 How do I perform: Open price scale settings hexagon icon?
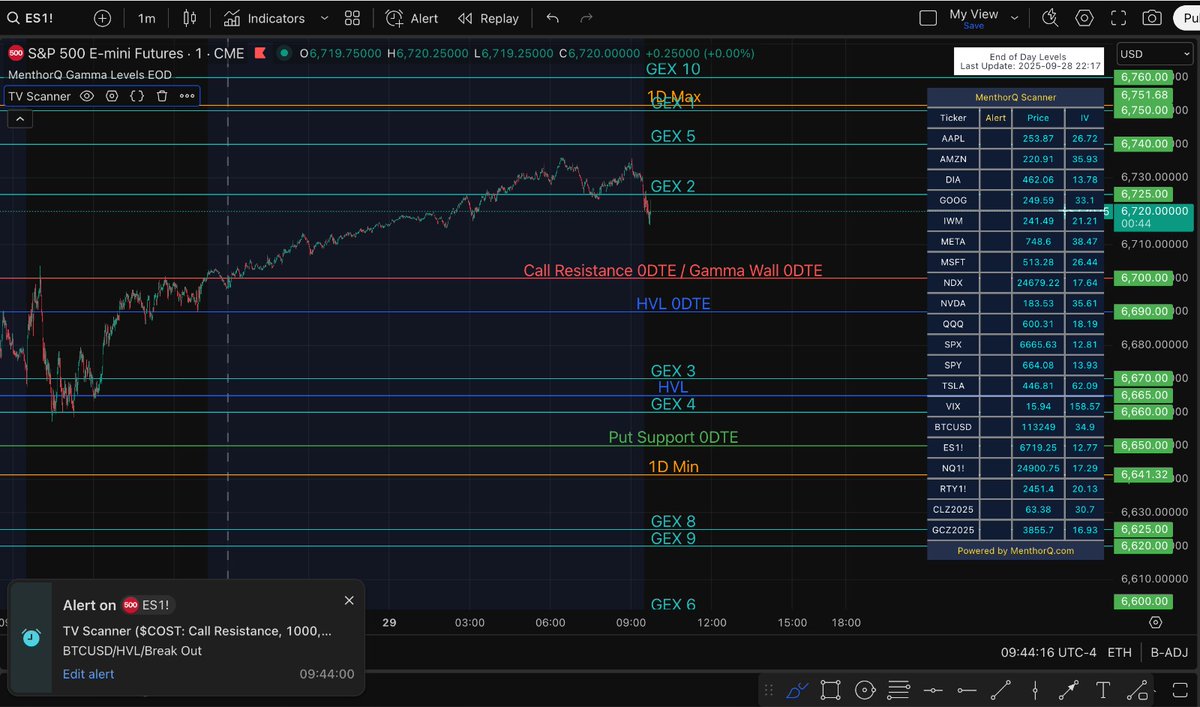click(1156, 622)
